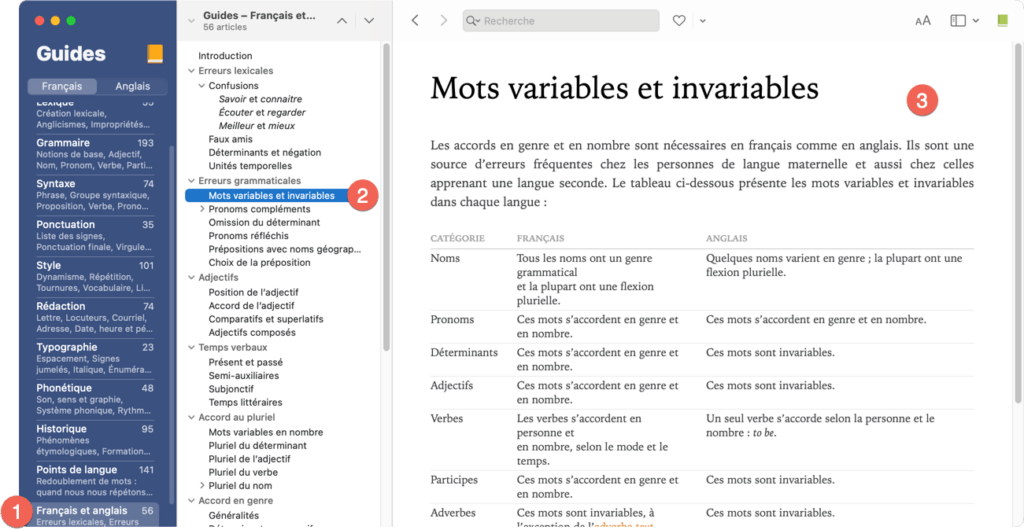1024x530 pixels.
Task: Open the Introduction article
Action: [225, 56]
